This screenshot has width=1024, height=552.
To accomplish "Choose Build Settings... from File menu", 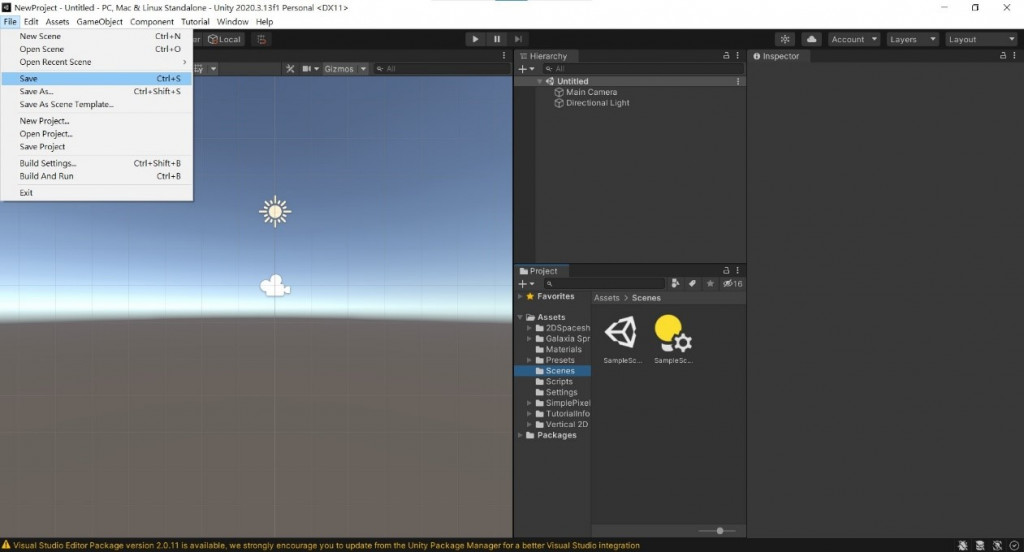I will [97, 163].
